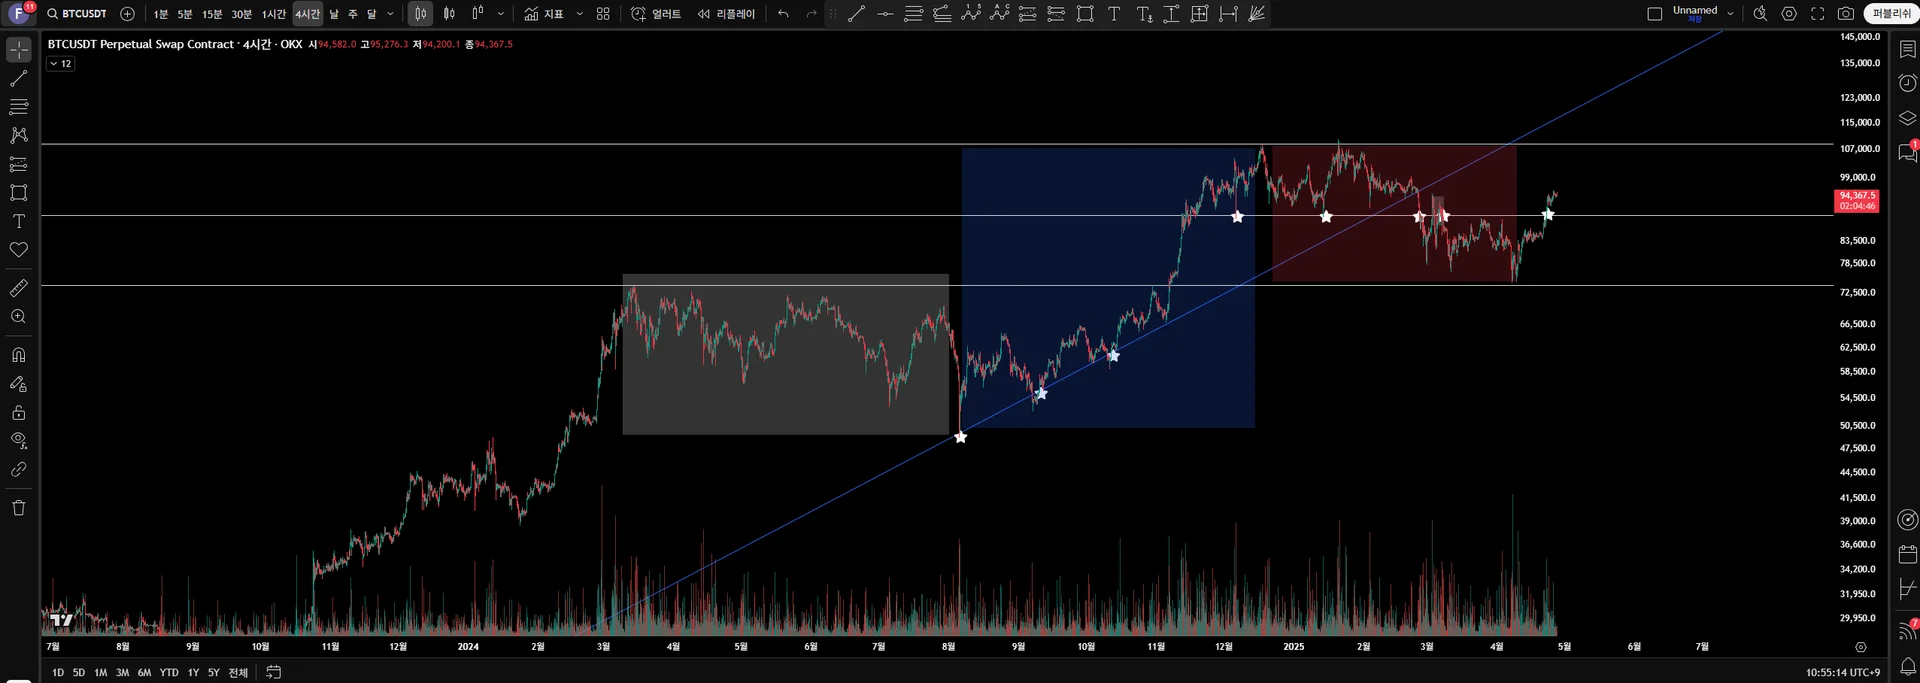
Task: Open the geometric shapes tool in left sidebar
Action: pyautogui.click(x=19, y=192)
